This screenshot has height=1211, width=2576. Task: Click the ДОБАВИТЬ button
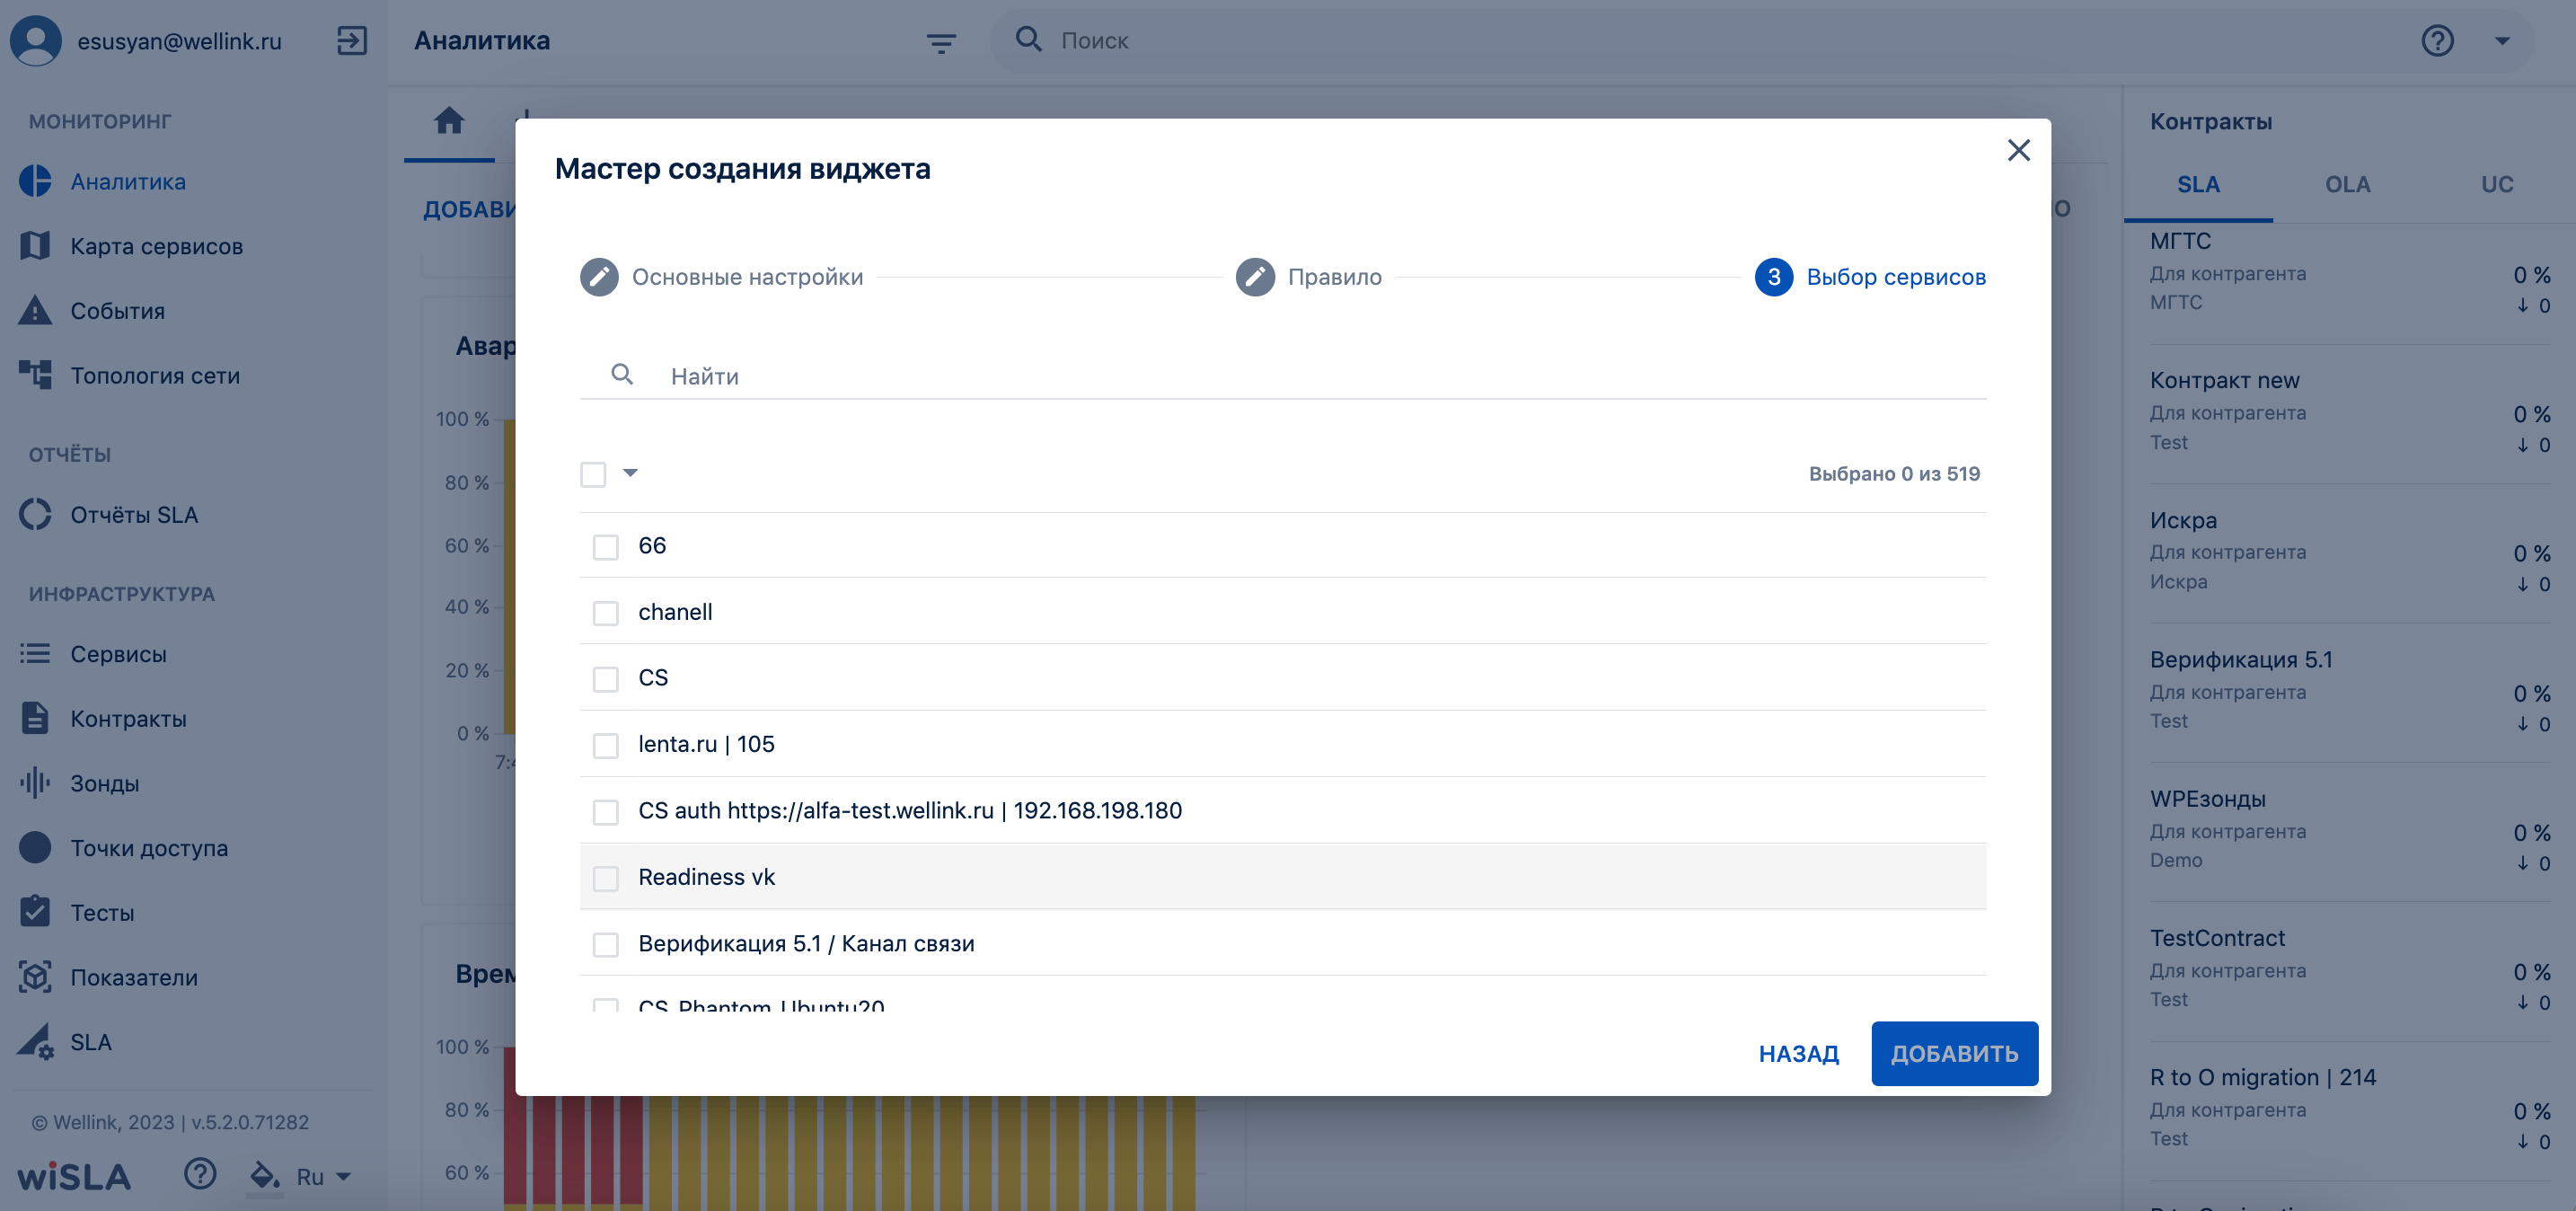point(1954,1053)
